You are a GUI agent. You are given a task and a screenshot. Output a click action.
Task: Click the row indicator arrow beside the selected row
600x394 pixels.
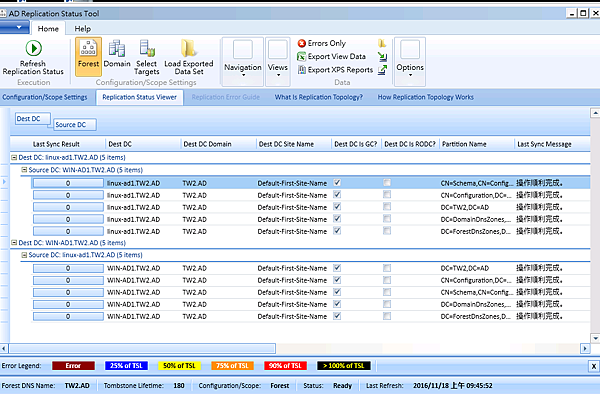point(4,182)
